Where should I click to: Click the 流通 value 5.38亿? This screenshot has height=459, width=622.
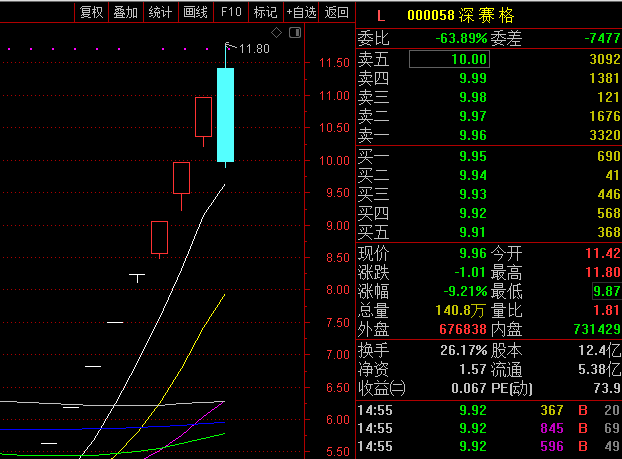point(599,369)
